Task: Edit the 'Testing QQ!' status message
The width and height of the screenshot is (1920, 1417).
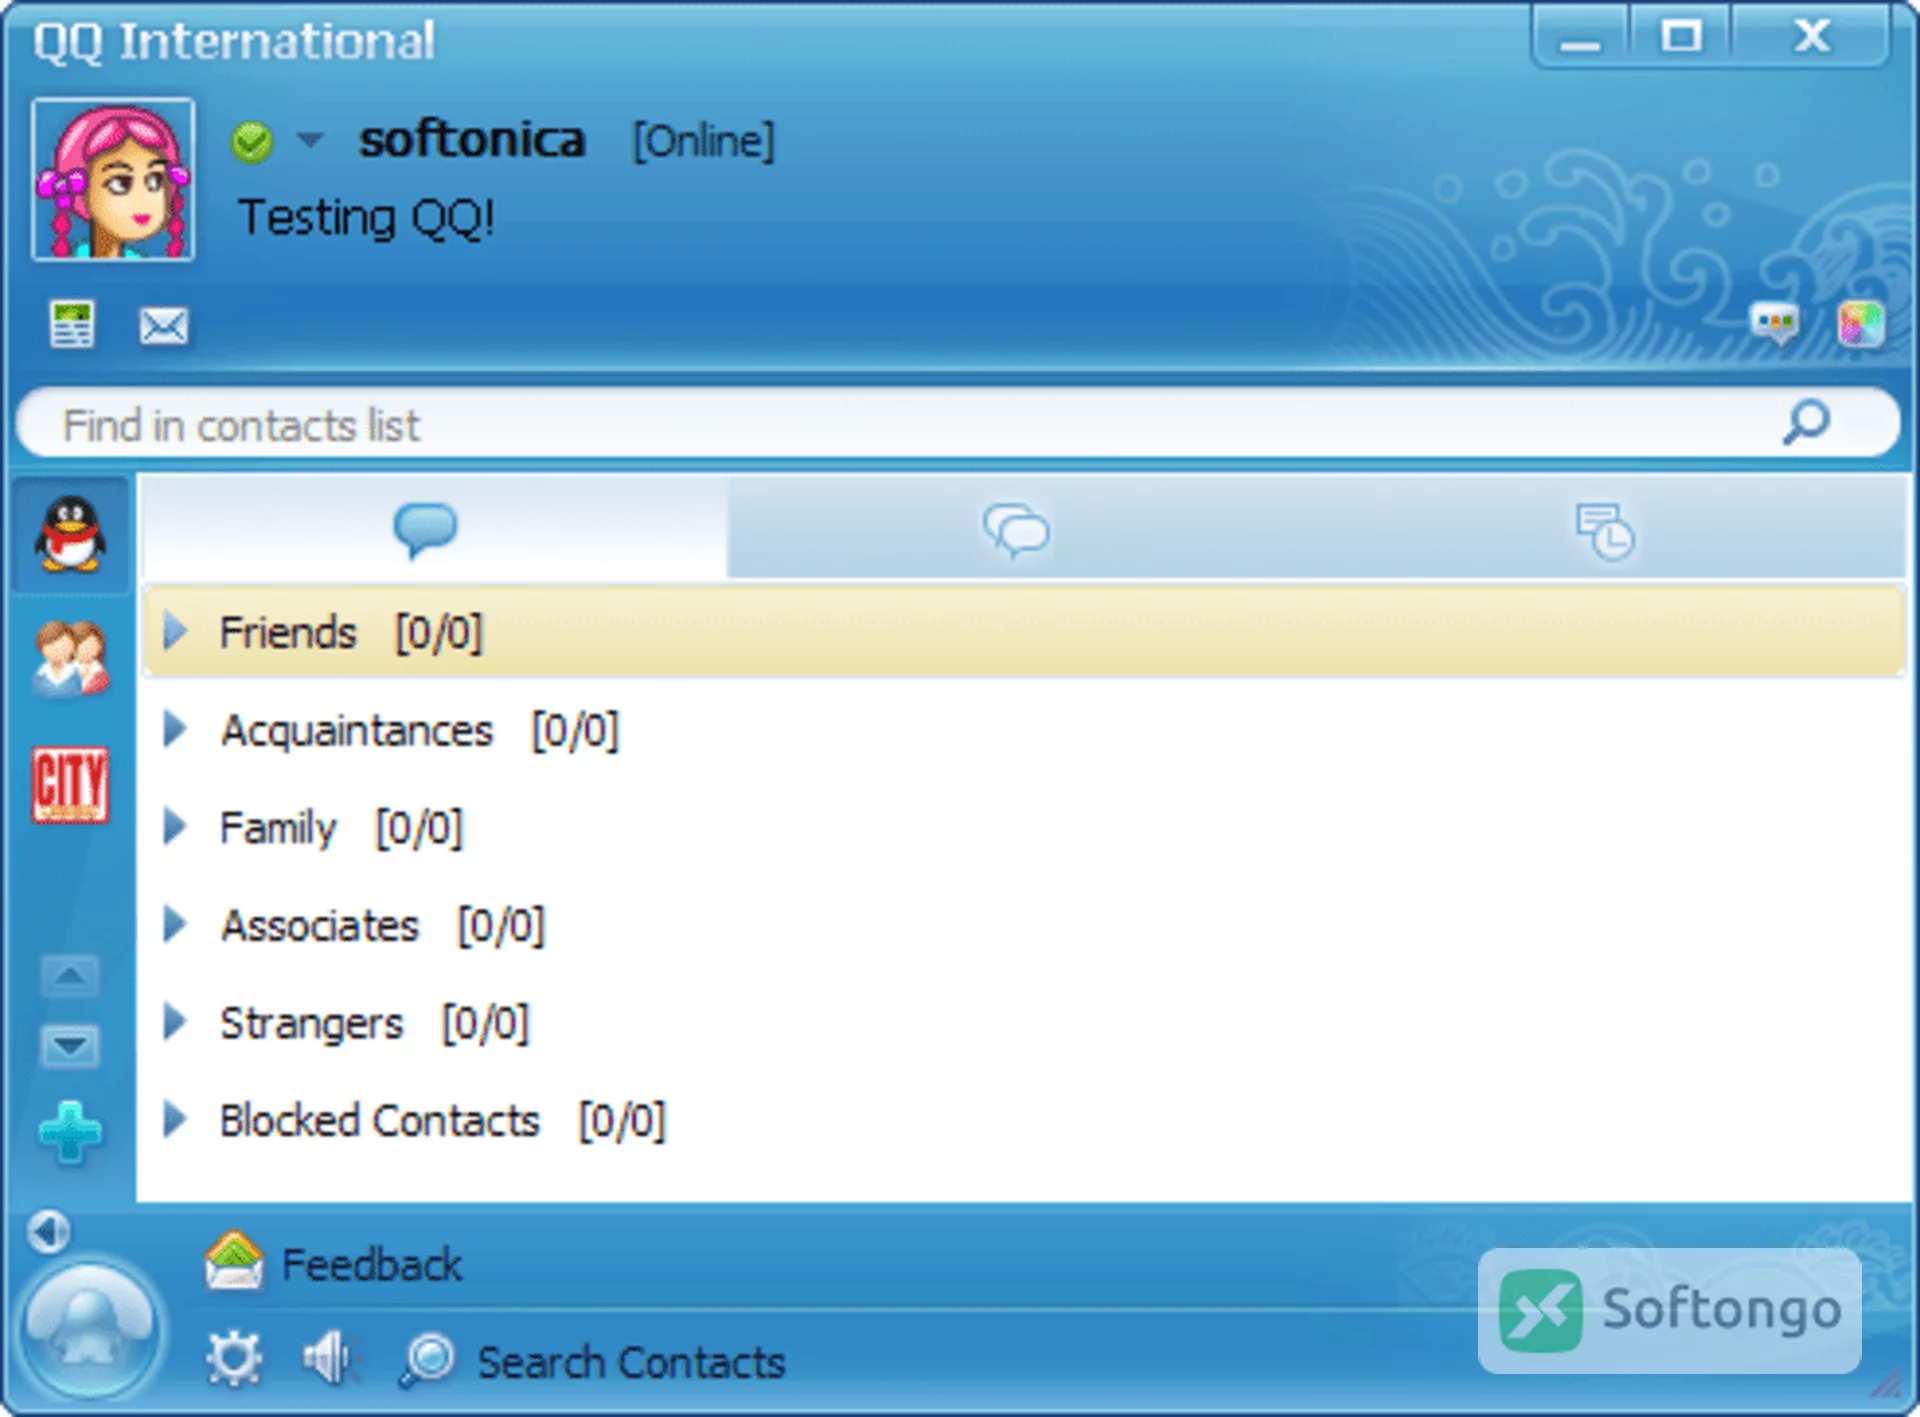Action: (x=366, y=217)
